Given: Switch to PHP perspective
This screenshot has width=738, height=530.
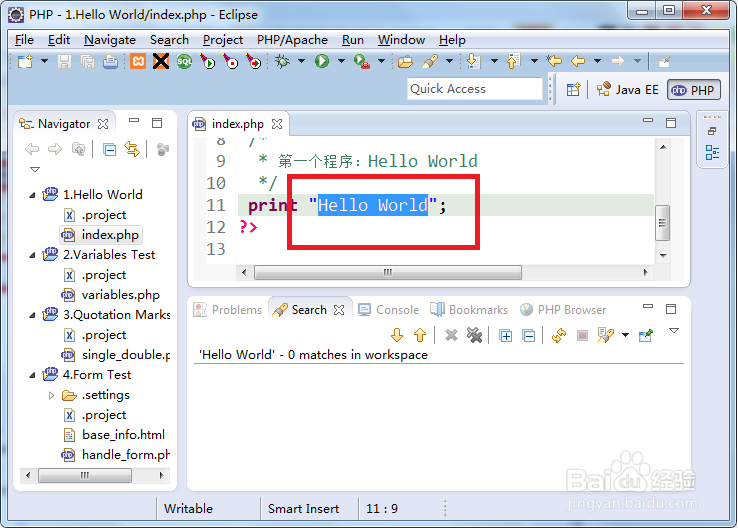Looking at the screenshot, I should point(693,89).
